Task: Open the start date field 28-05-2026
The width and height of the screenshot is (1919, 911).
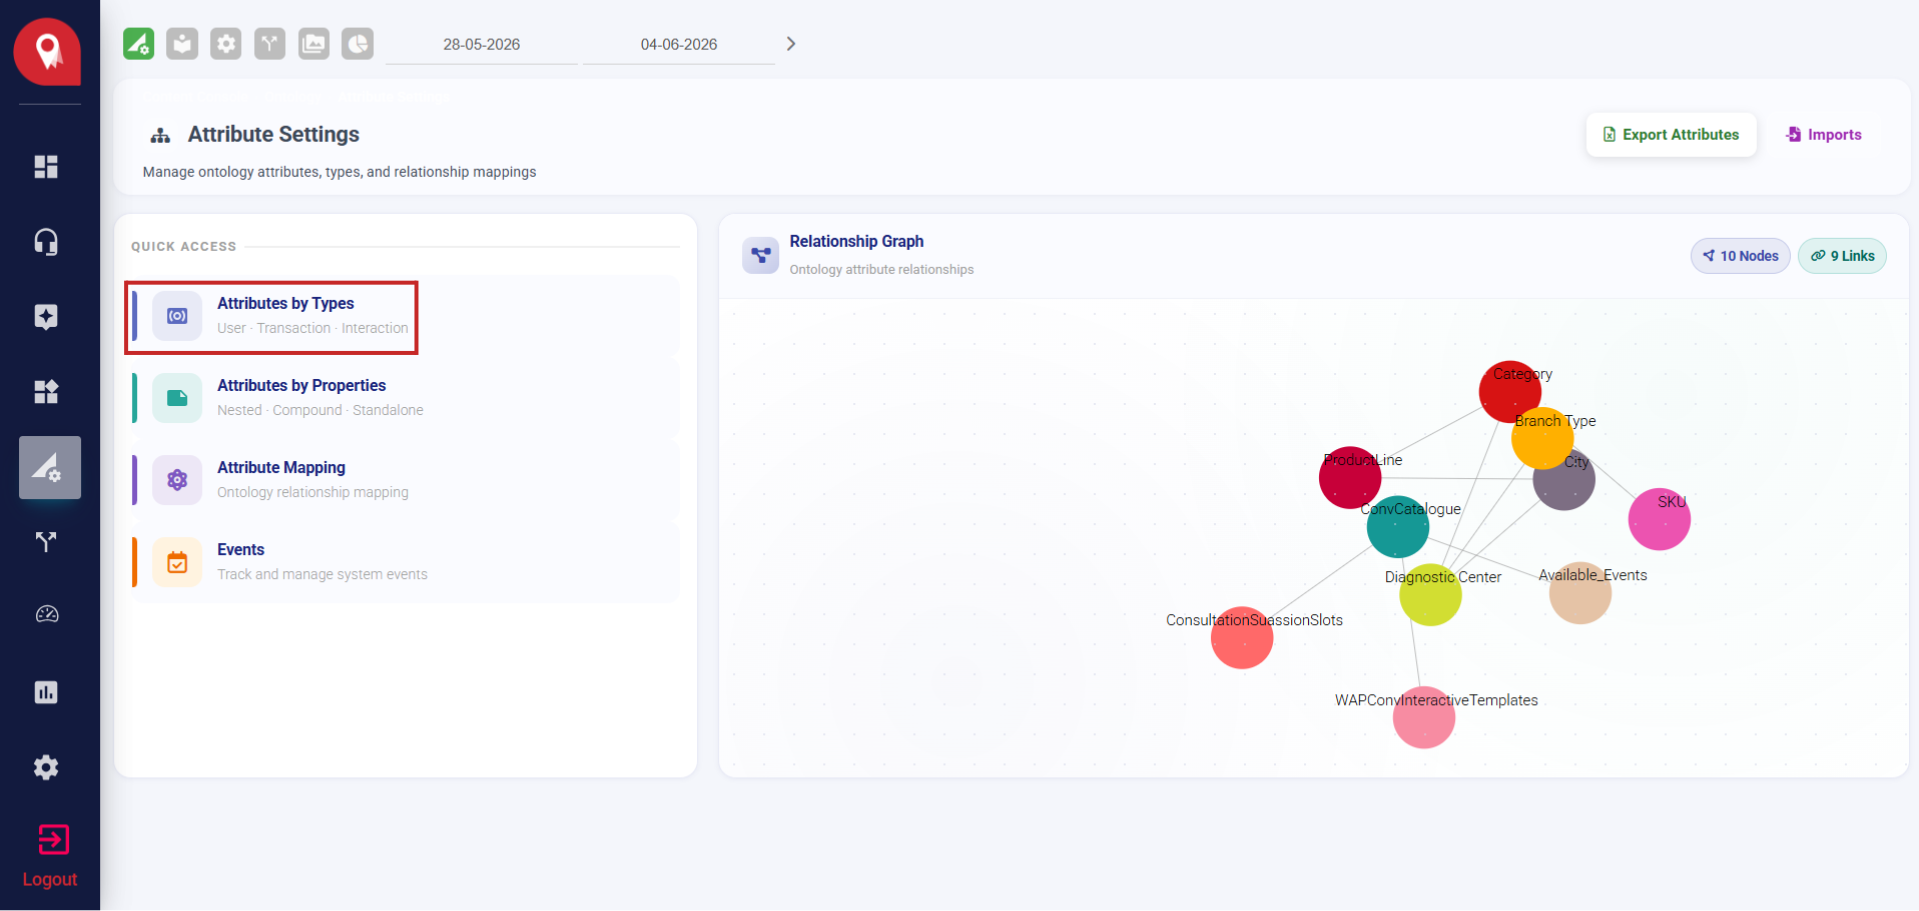Action: pos(482,45)
